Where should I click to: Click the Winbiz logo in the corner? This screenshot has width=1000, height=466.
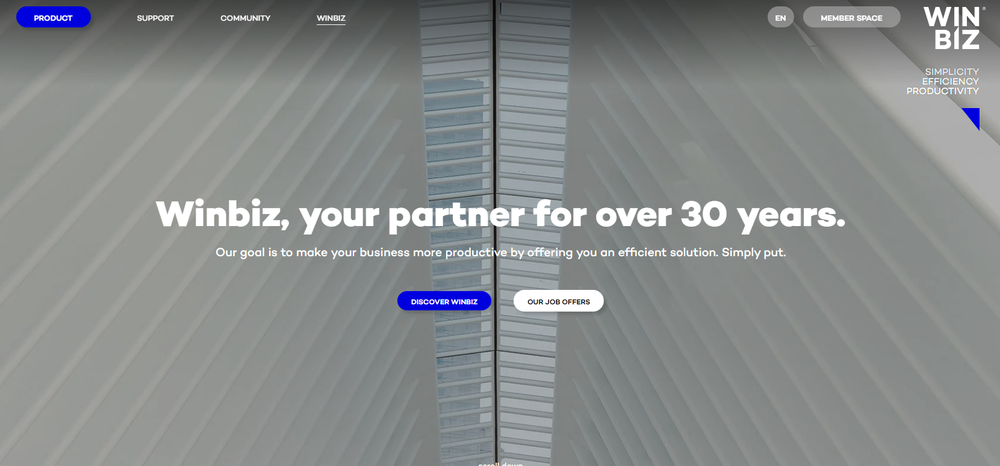952,27
